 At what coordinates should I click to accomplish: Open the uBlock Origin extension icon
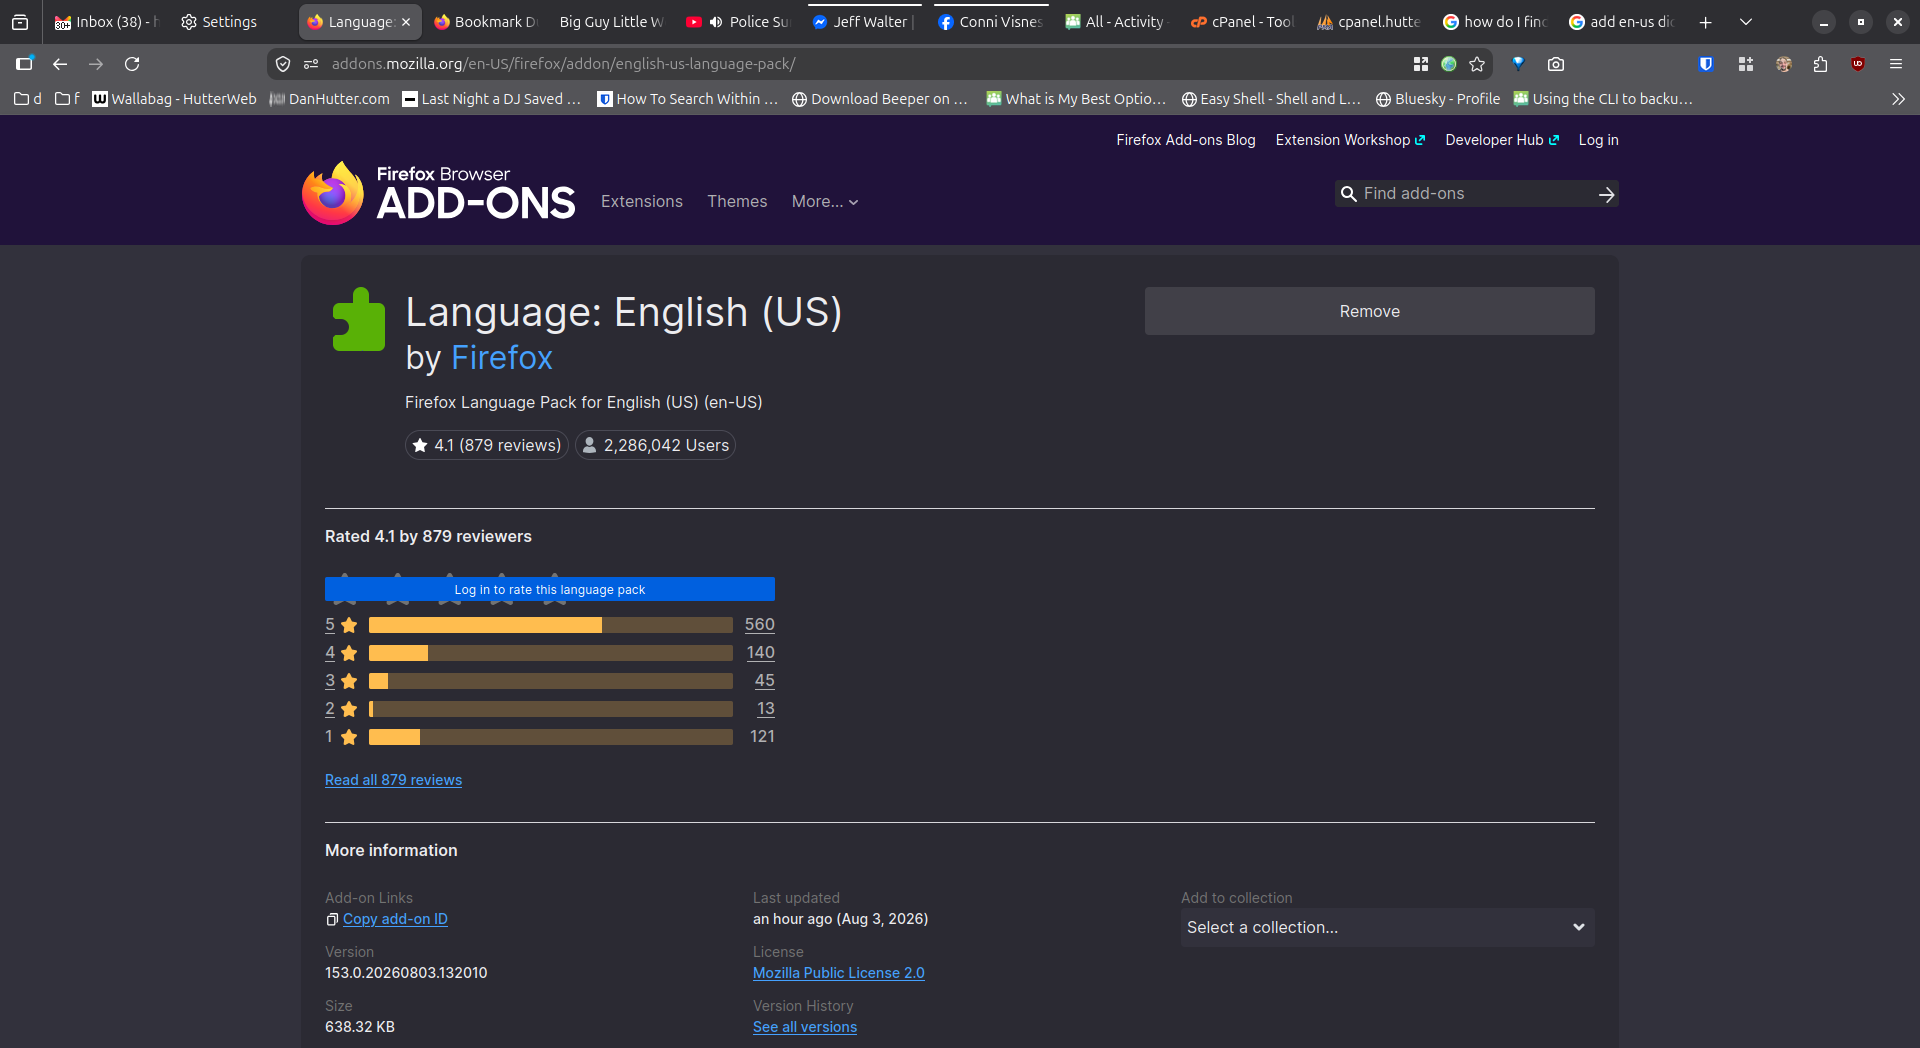pos(1858,64)
